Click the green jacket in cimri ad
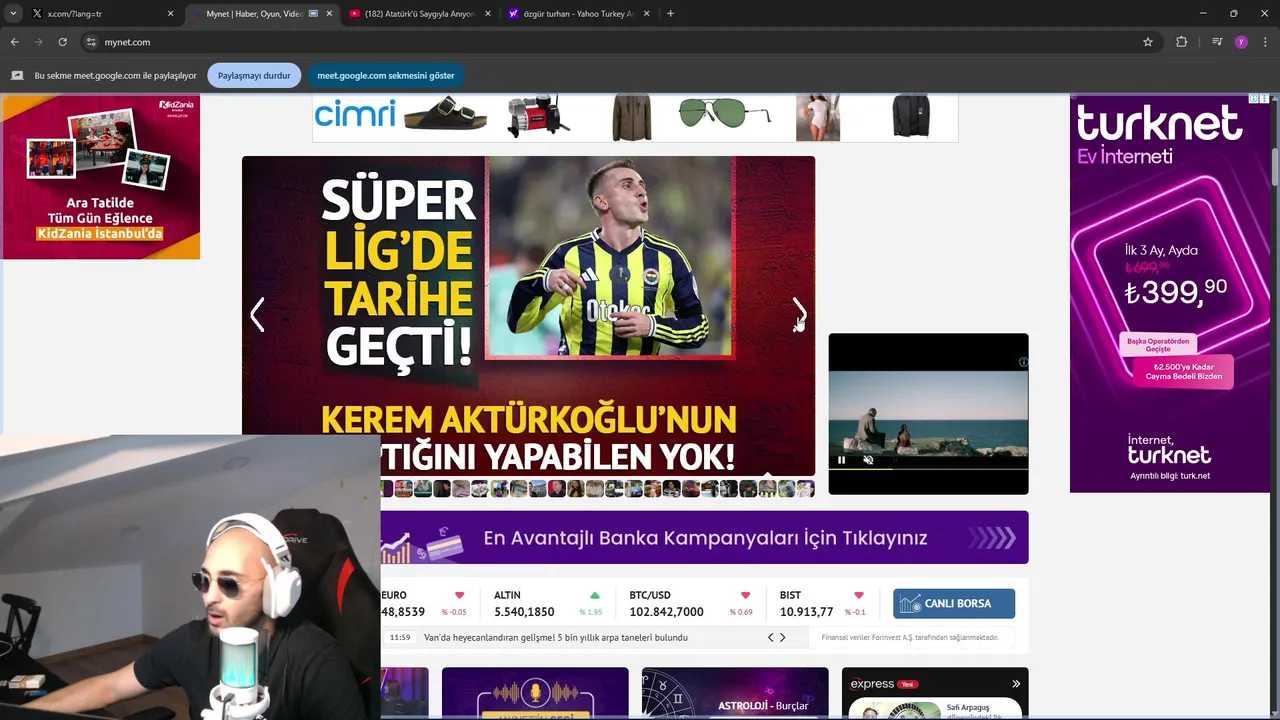Image resolution: width=1280 pixels, height=720 pixels. [632, 117]
